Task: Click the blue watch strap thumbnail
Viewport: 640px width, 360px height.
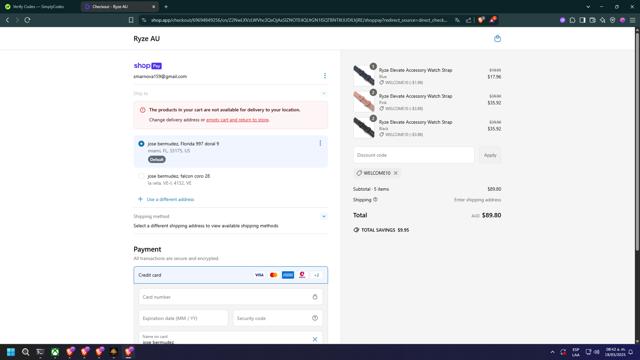Action: tap(364, 76)
